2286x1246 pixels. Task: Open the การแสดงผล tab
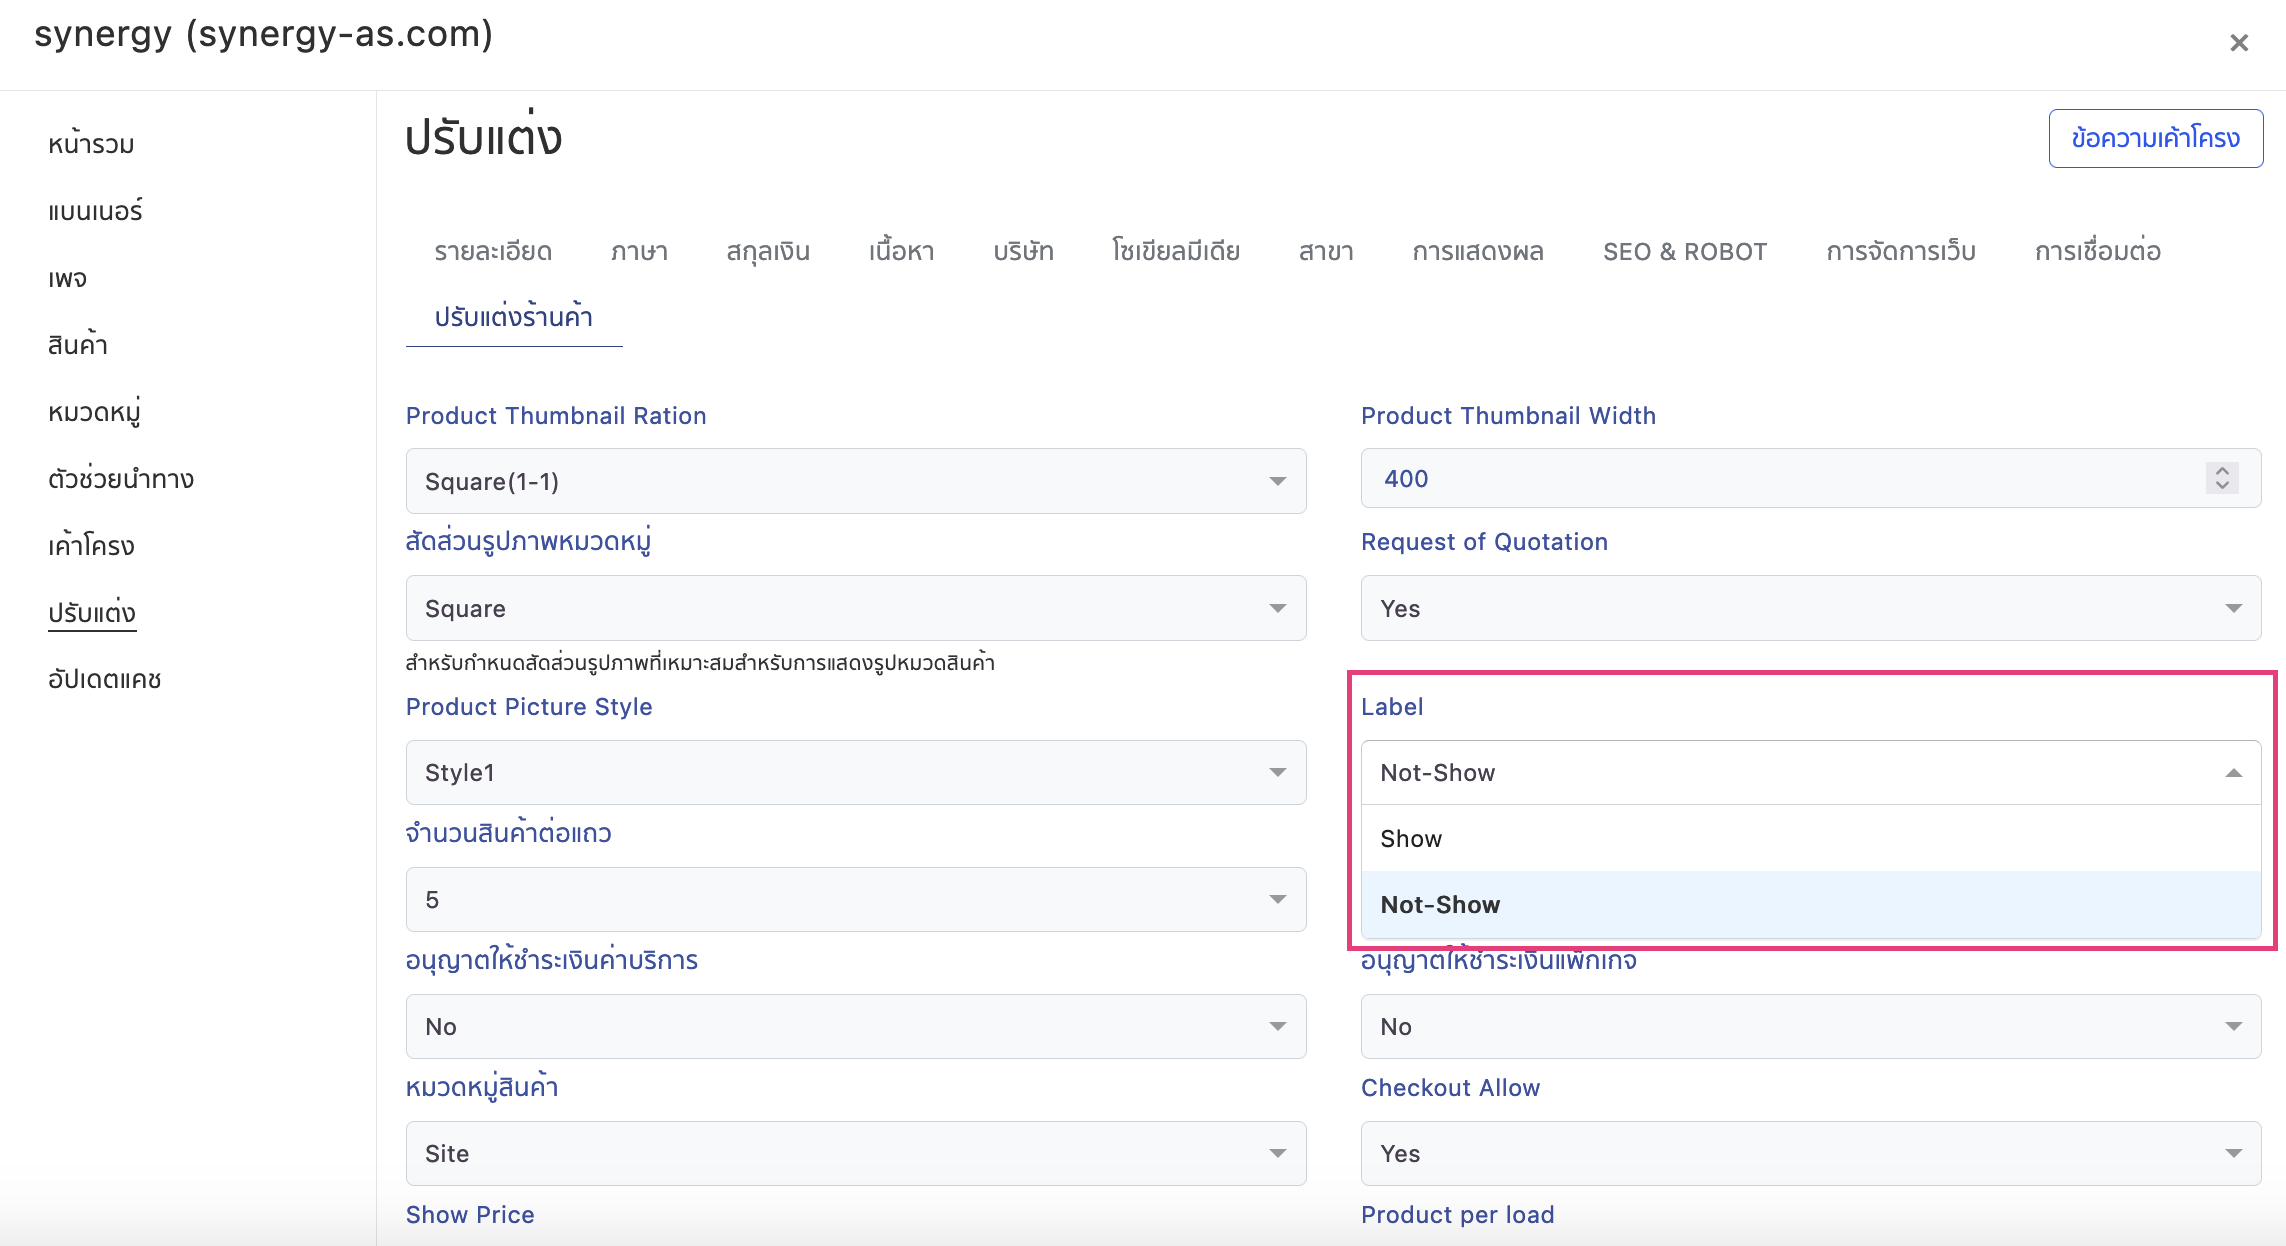1478,251
